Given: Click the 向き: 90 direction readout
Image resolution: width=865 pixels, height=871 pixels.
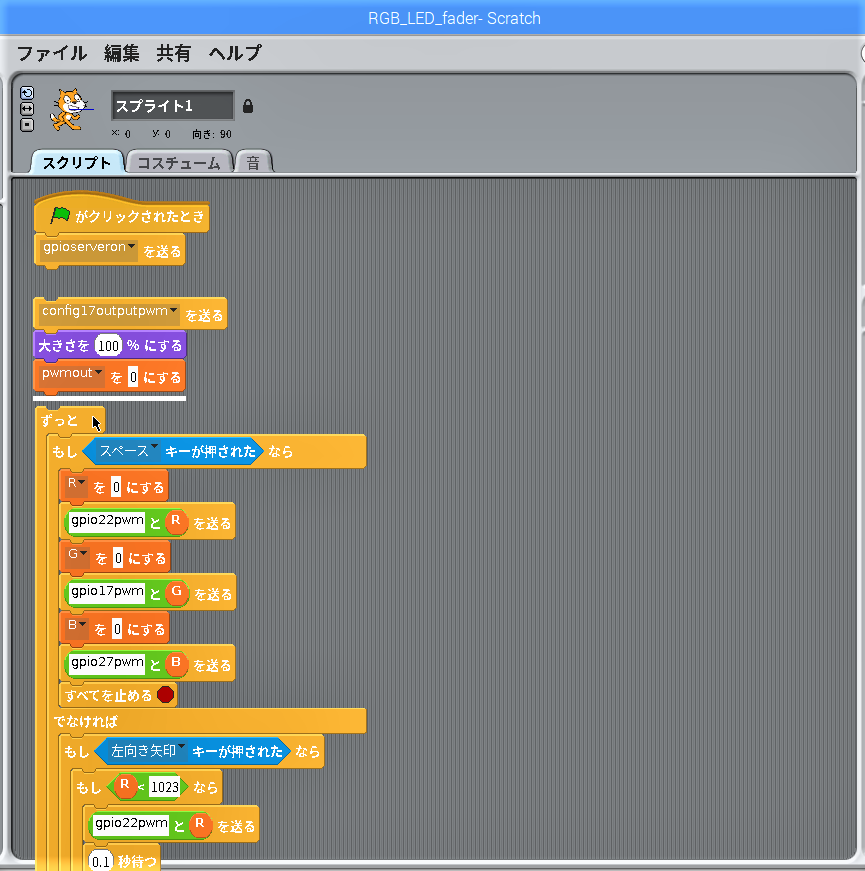Looking at the screenshot, I should [x=212, y=134].
